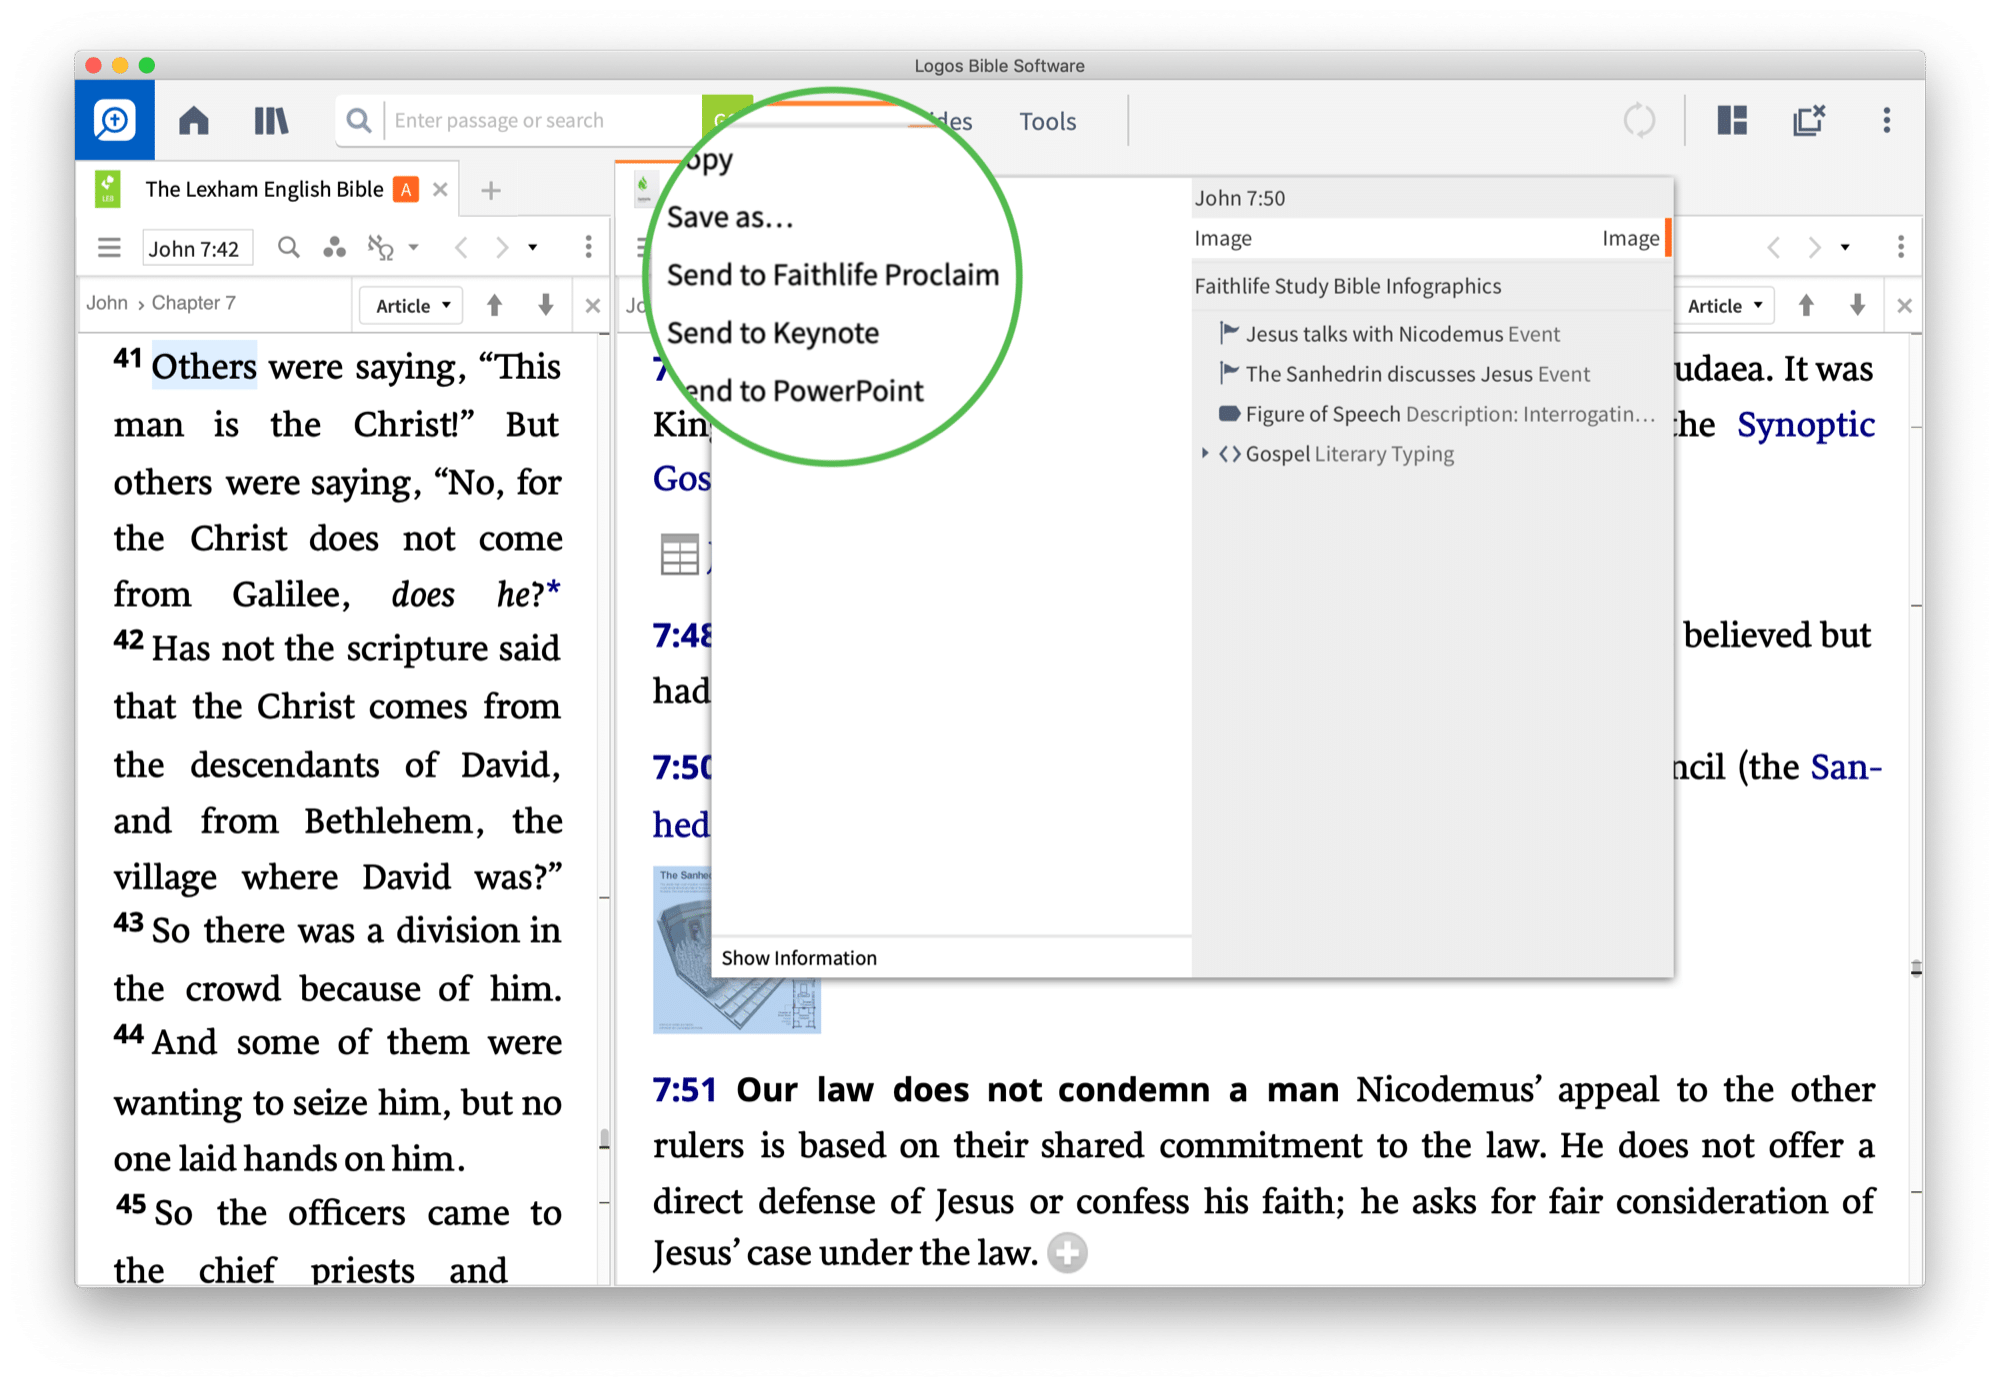
Task: Choose Send to Faithlife Proclaim
Action: pos(833,274)
